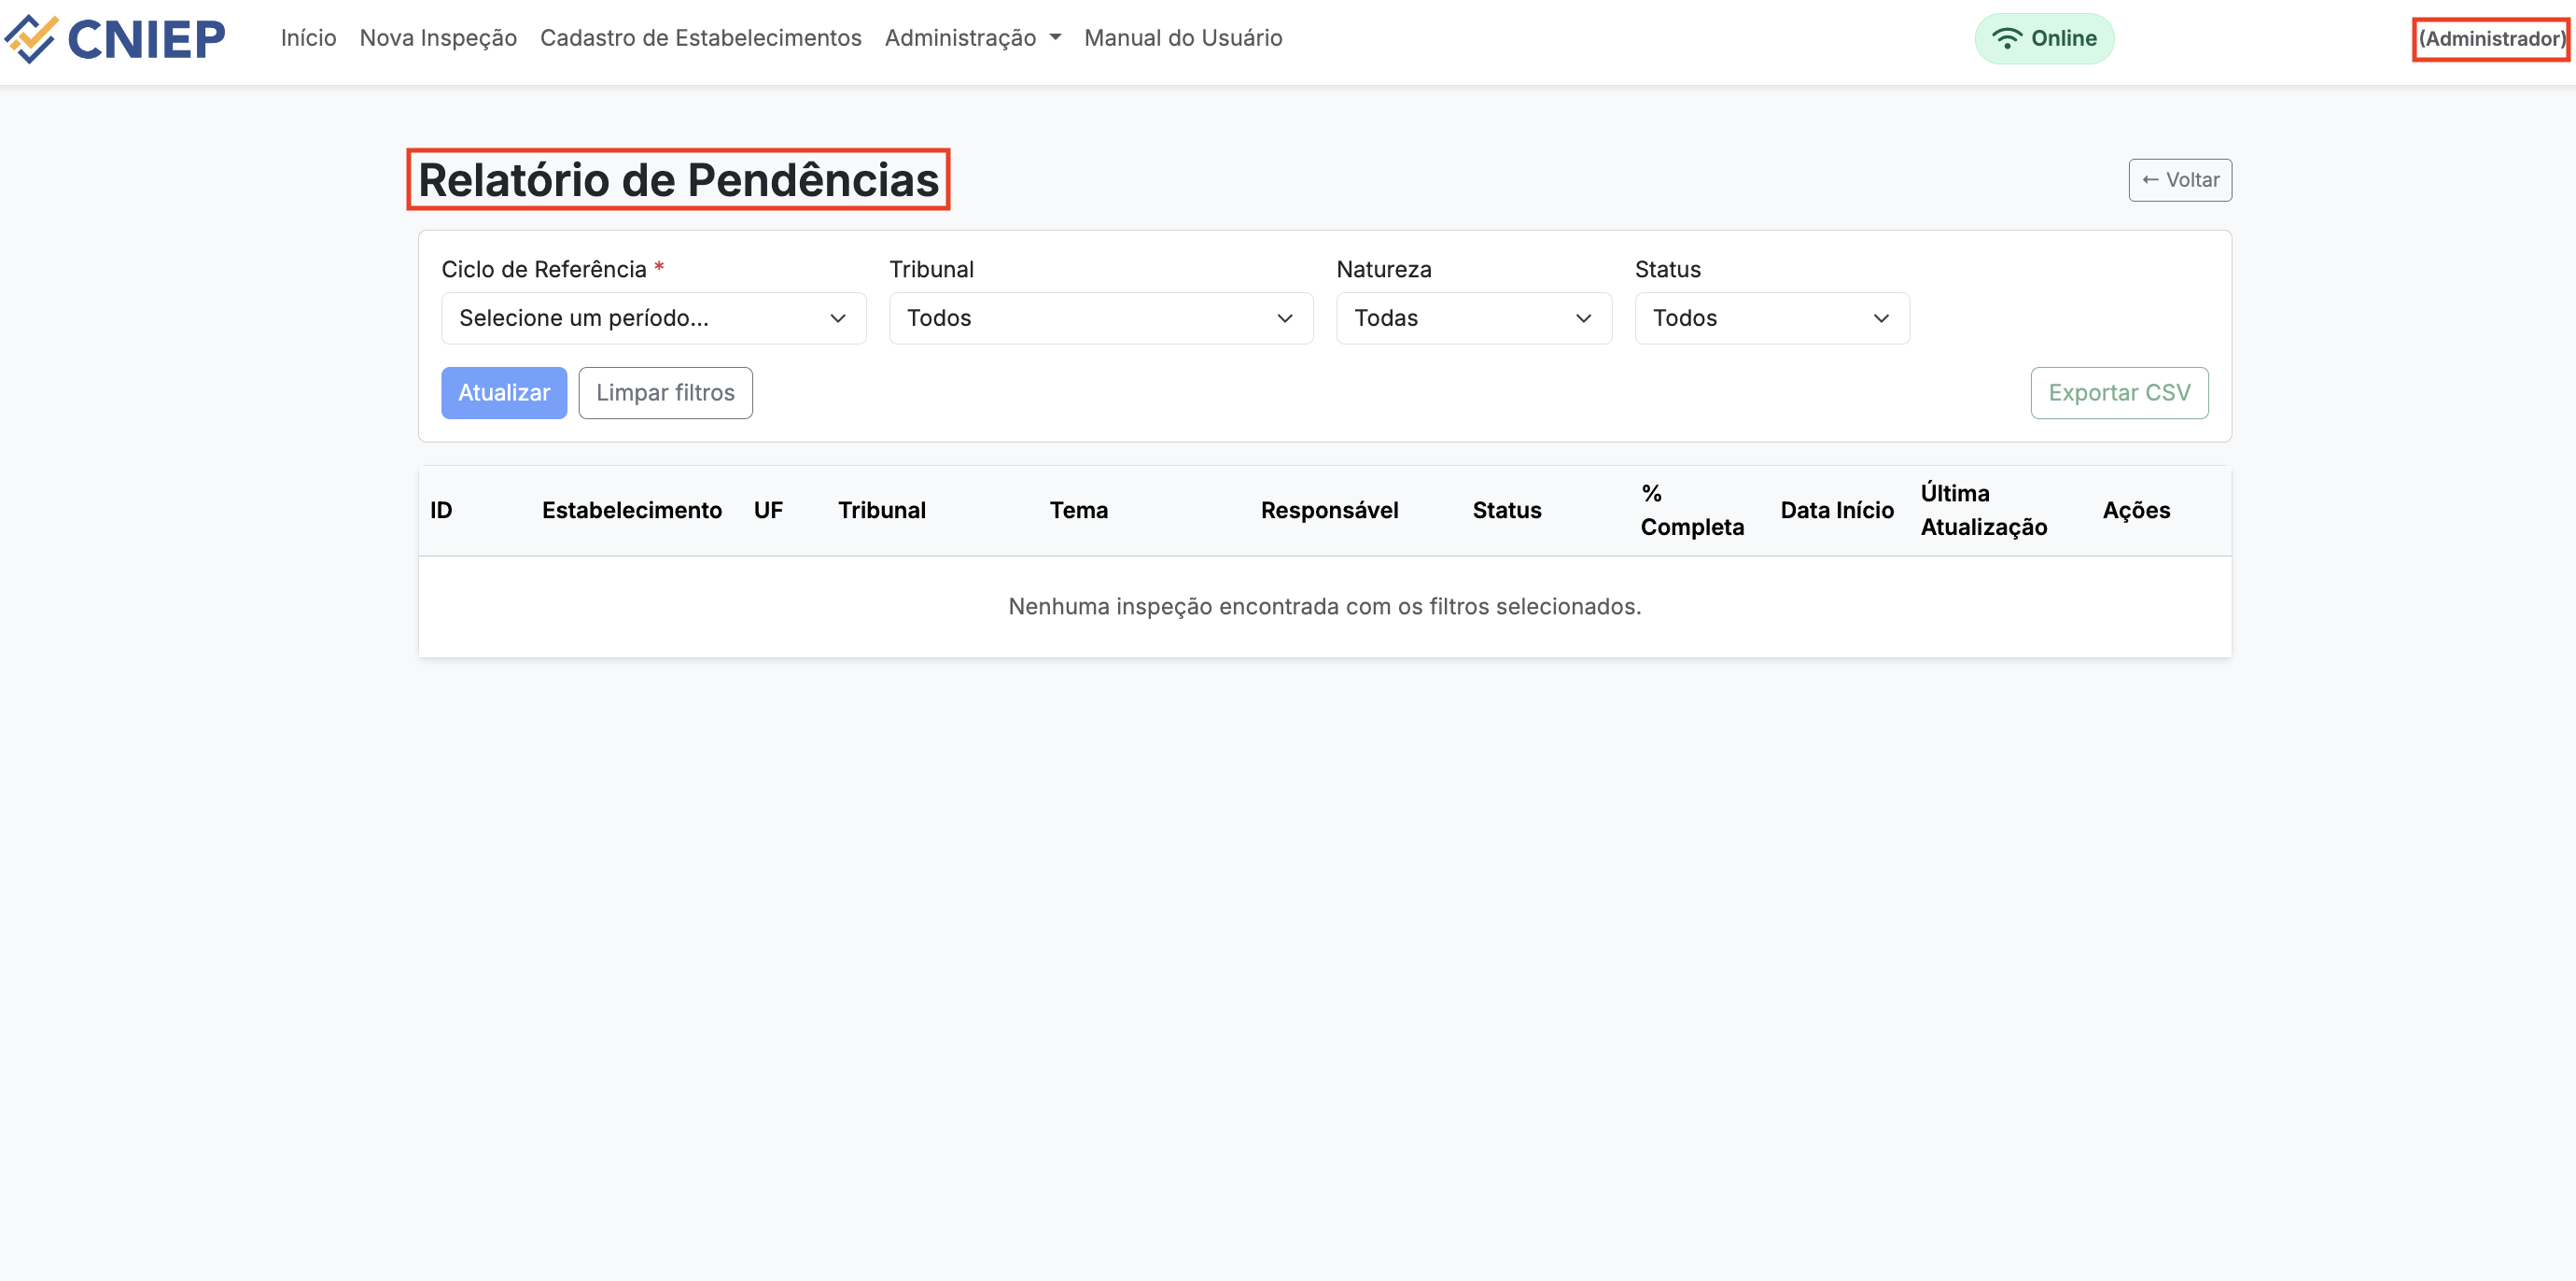Click the Última Atualização column header
The height and width of the screenshot is (1281, 2576).
point(1983,510)
